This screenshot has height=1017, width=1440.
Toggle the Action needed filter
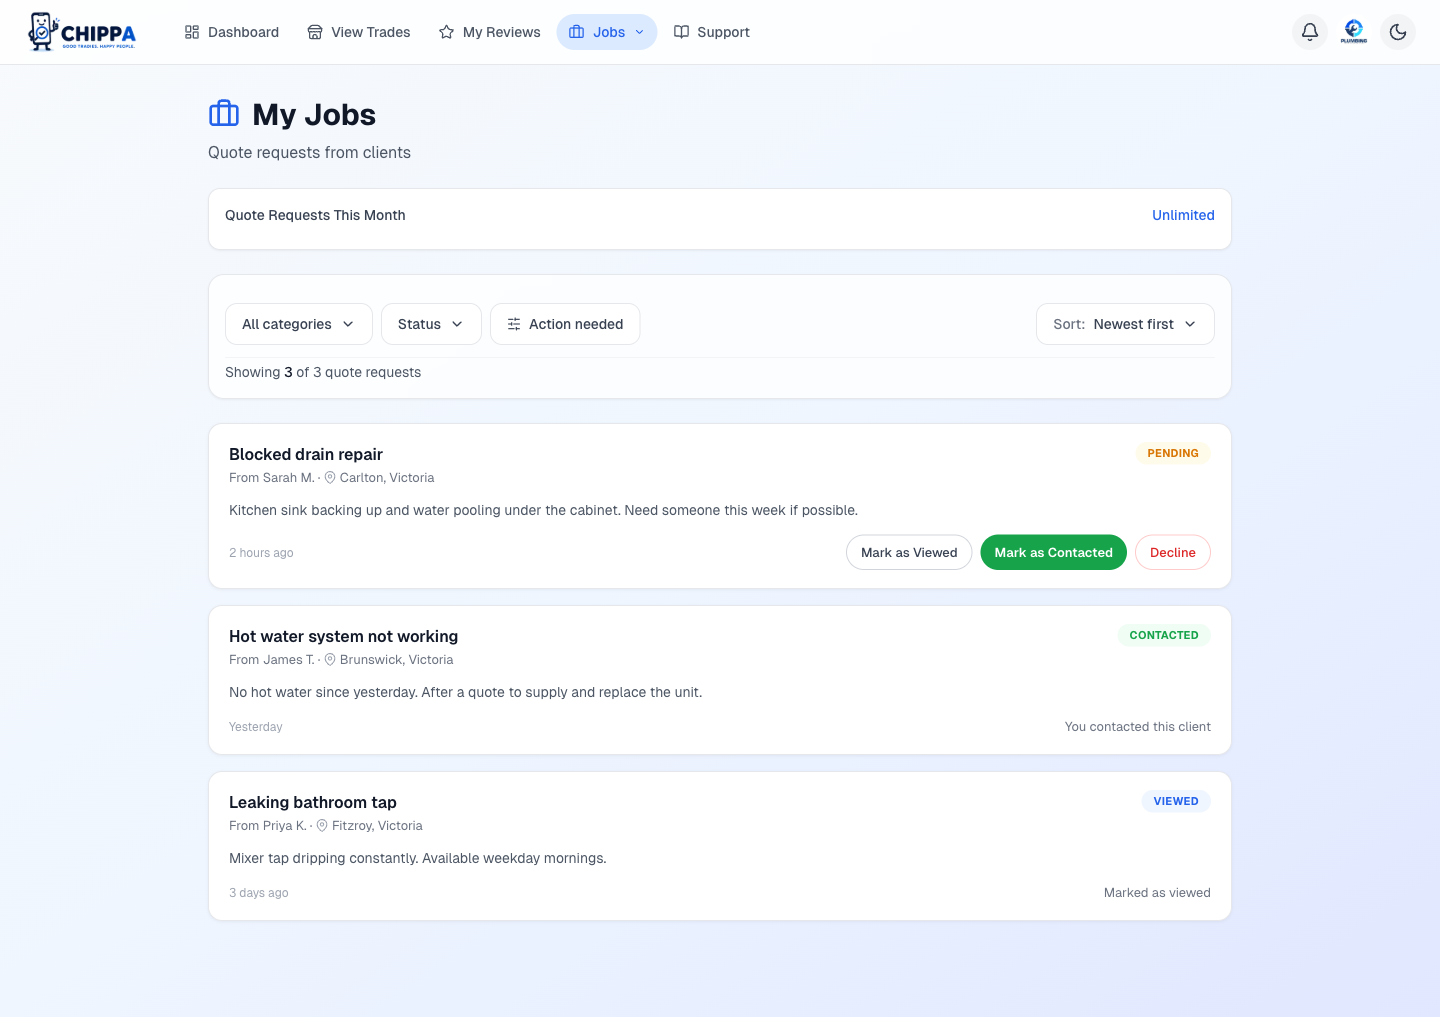point(565,324)
